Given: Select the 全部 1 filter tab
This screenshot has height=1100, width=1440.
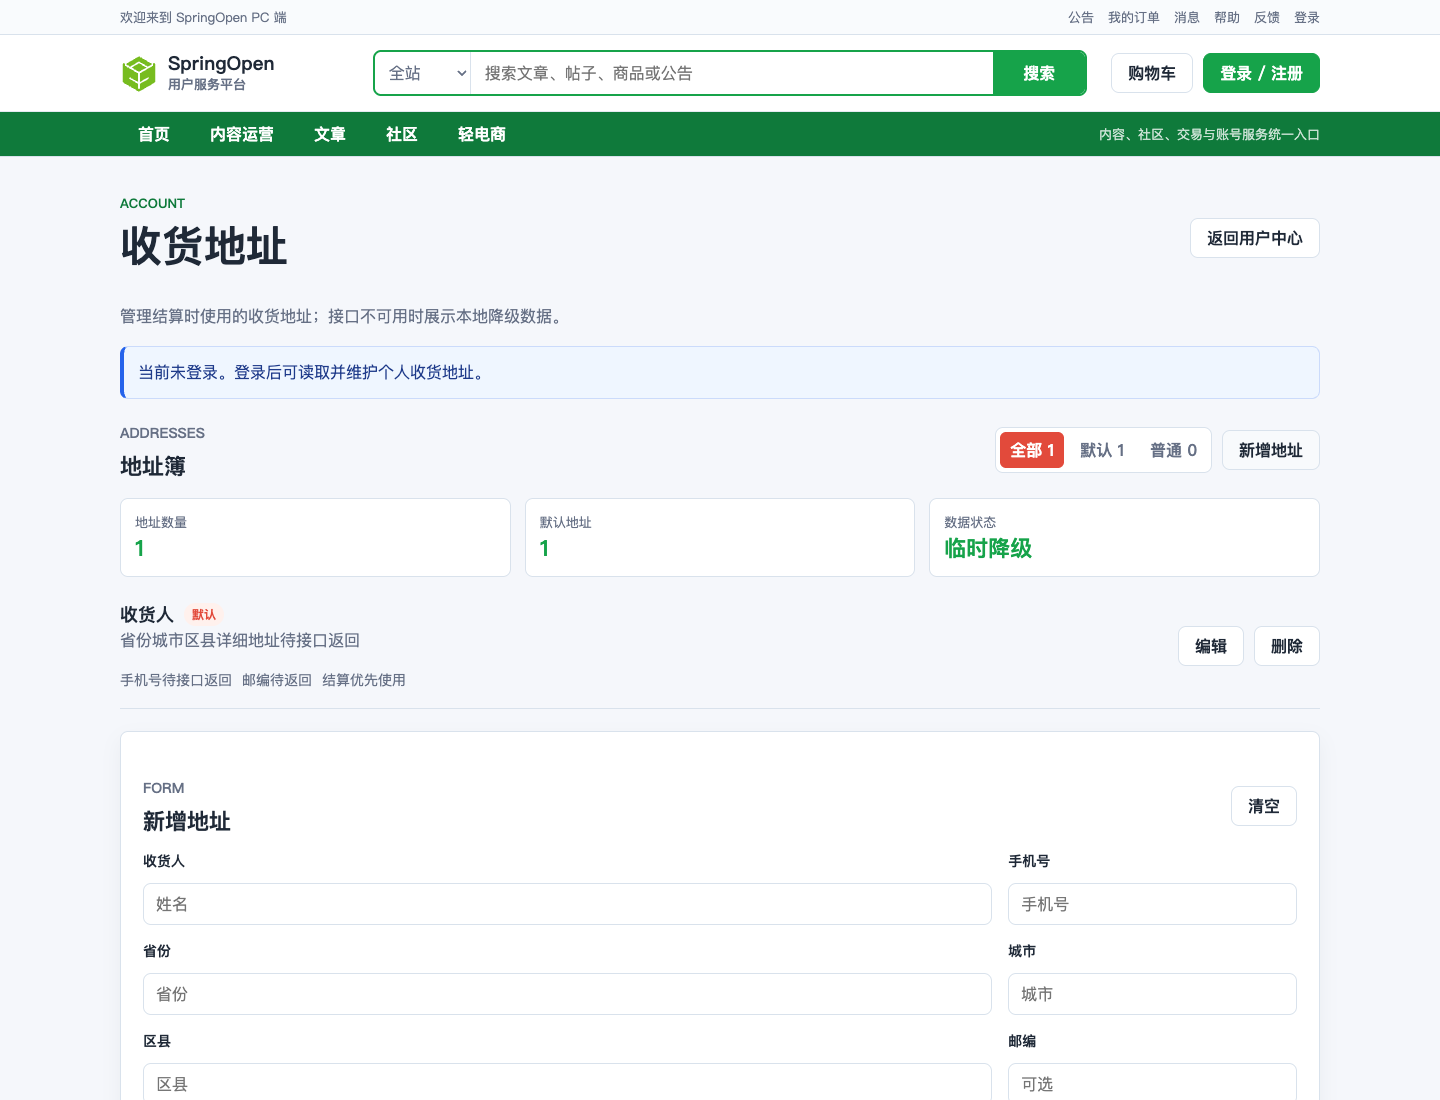Looking at the screenshot, I should click(1032, 450).
